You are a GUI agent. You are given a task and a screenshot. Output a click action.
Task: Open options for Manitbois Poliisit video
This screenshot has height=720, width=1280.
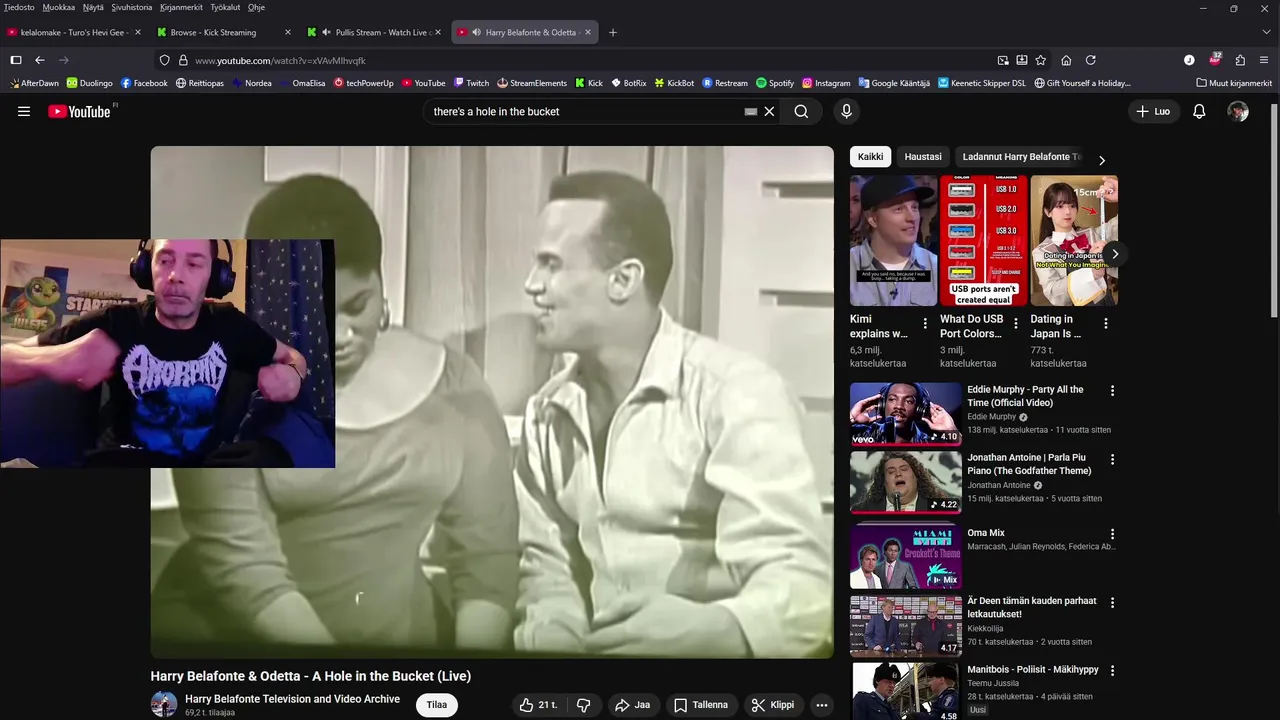(x=1112, y=671)
